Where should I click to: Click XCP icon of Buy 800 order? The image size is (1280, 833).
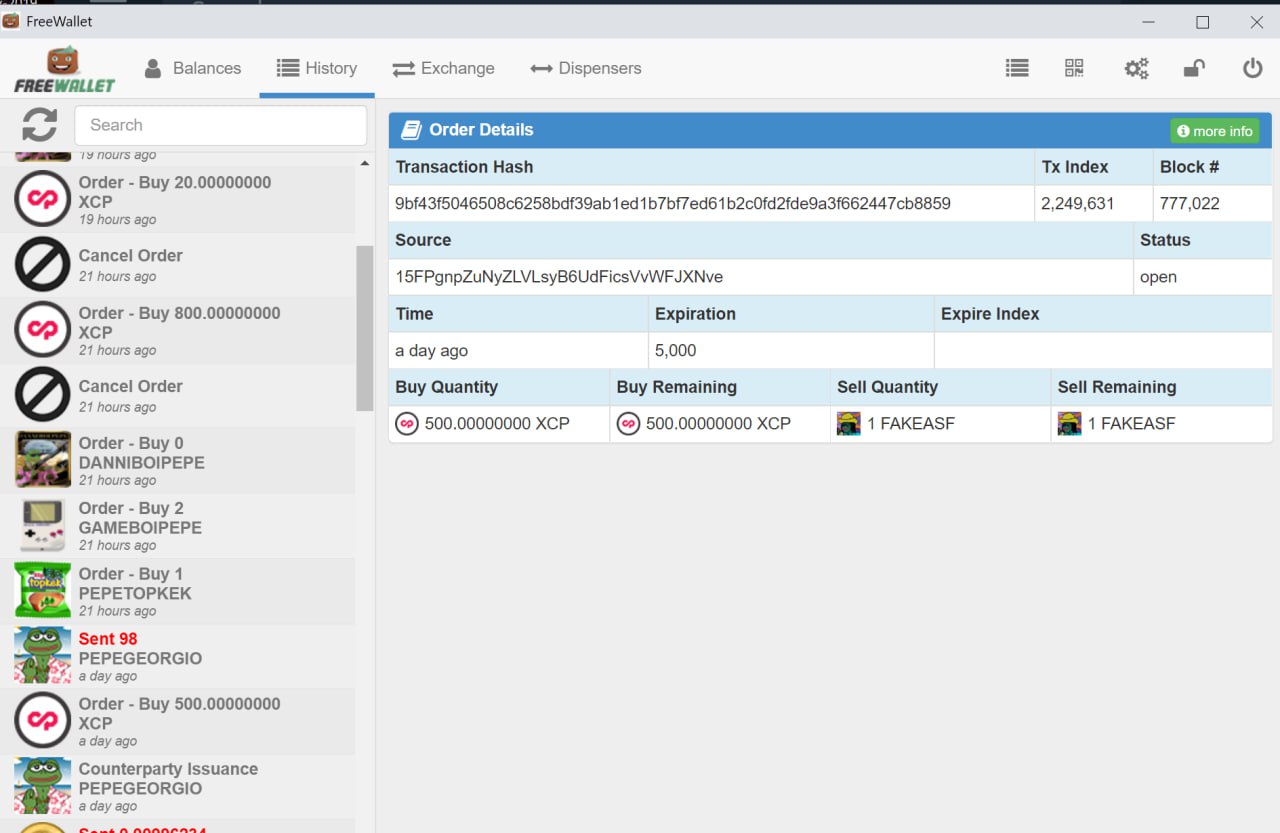[x=43, y=330]
